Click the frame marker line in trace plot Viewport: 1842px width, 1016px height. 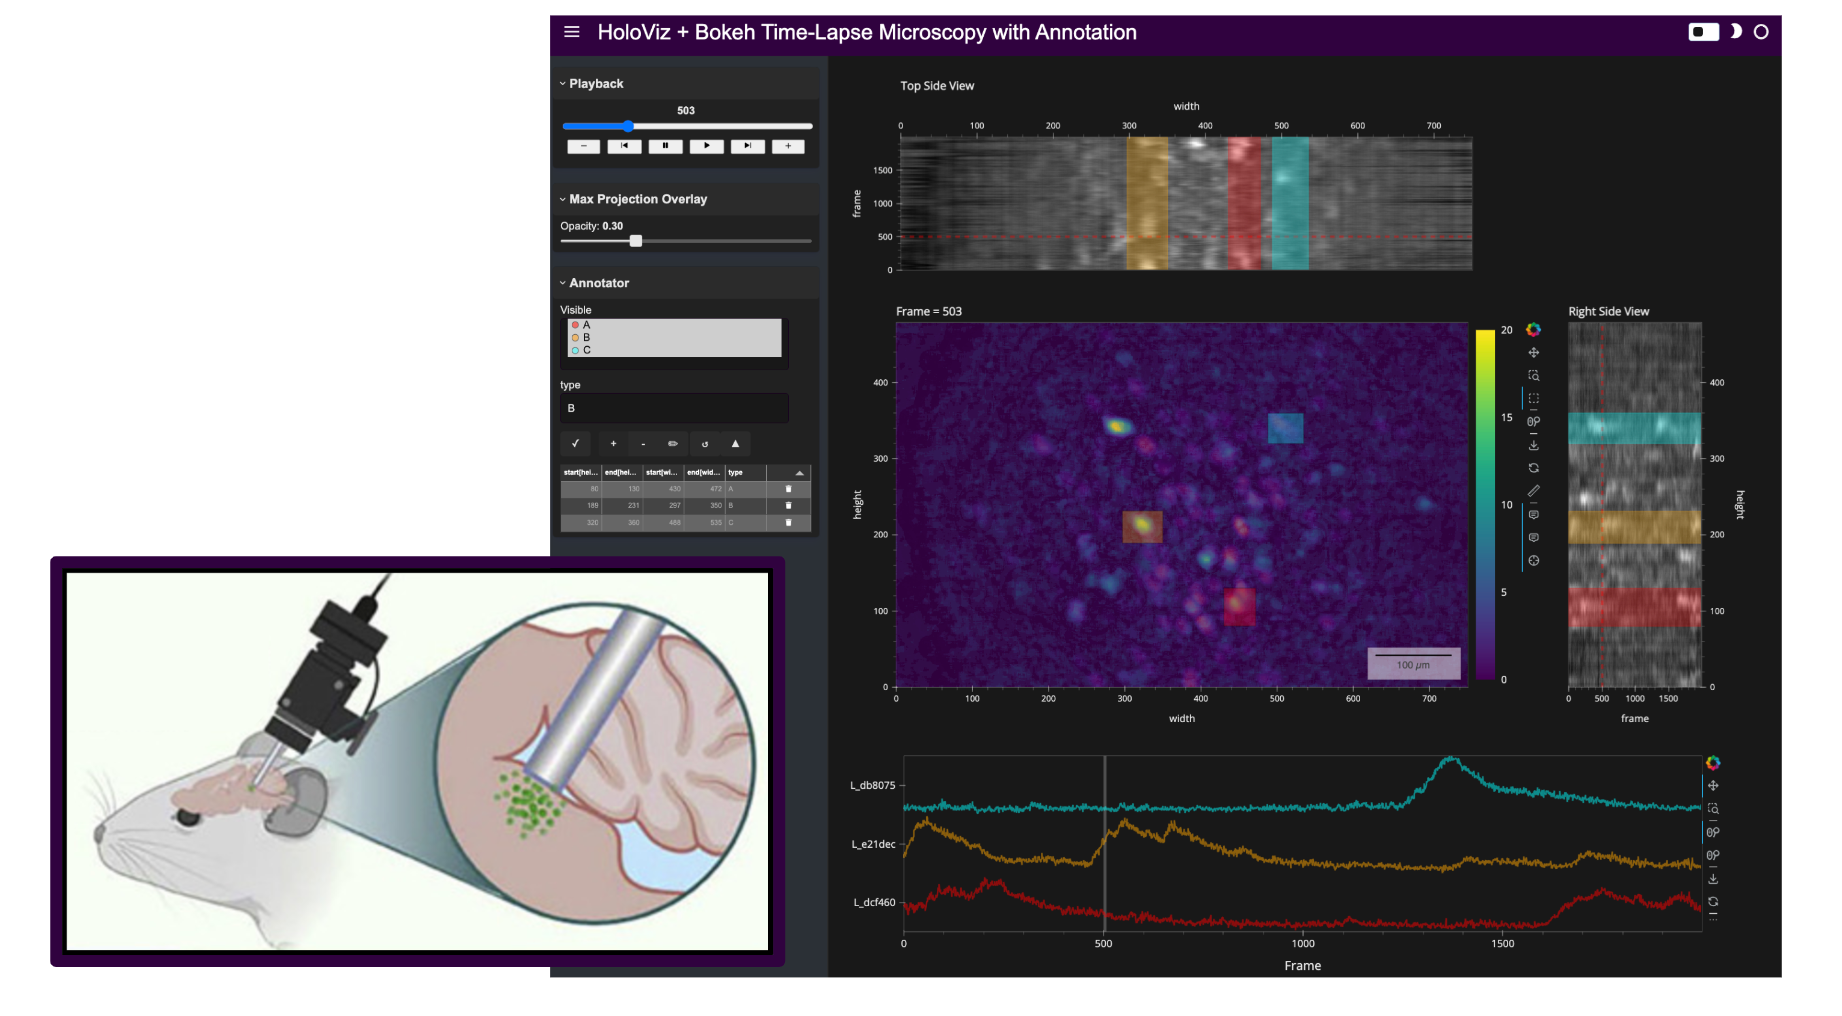(x=1104, y=845)
